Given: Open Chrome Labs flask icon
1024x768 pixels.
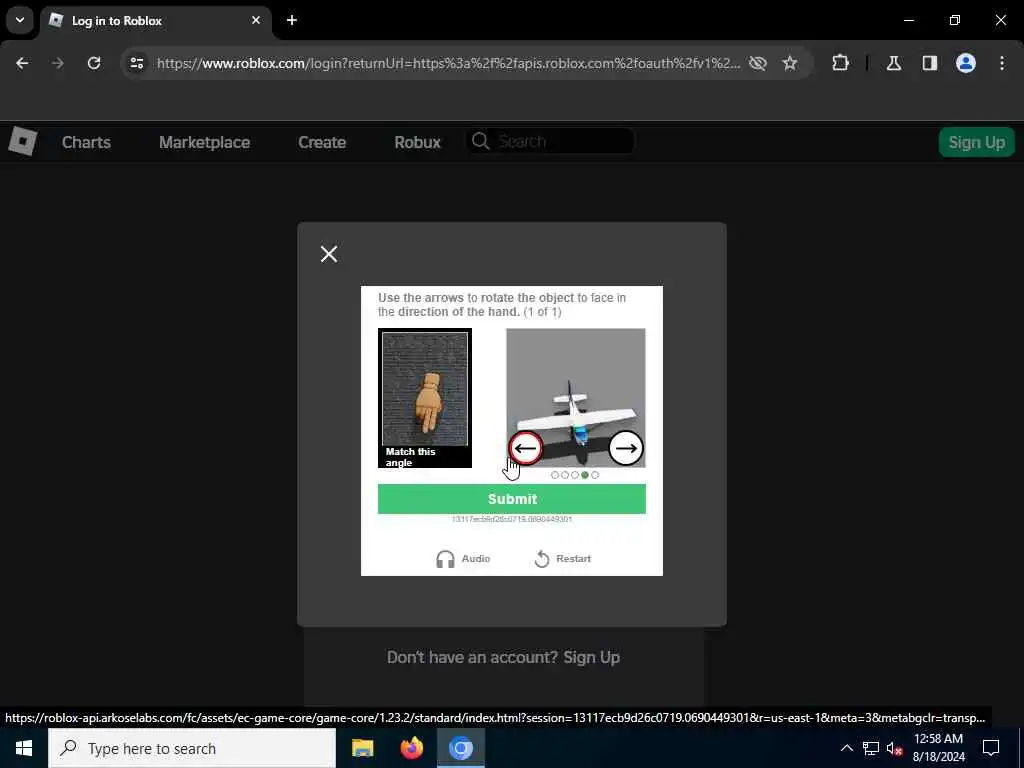Looking at the screenshot, I should (x=894, y=63).
